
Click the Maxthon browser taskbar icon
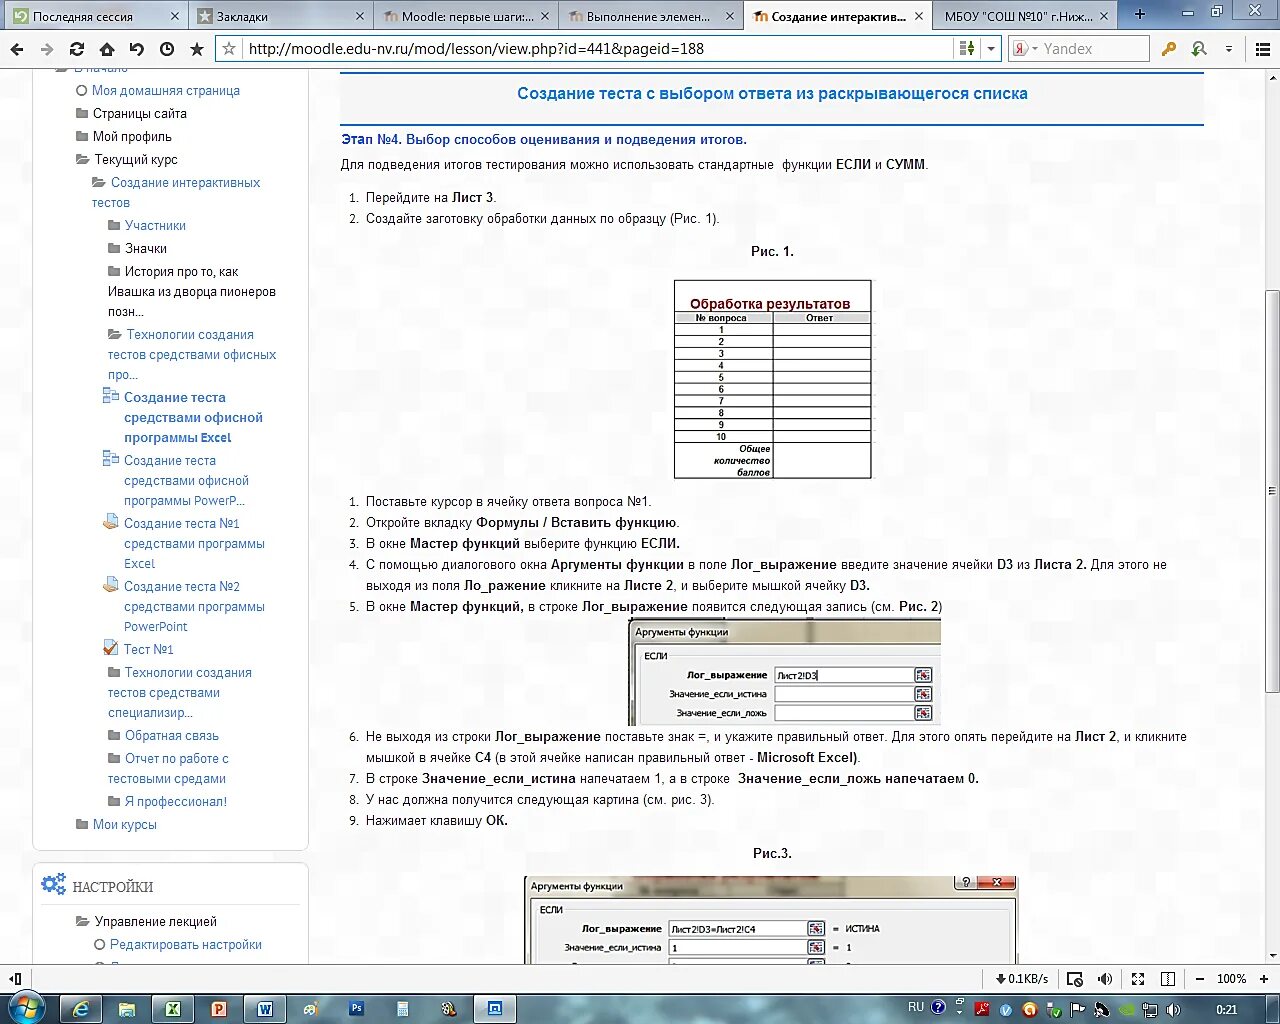494,1009
